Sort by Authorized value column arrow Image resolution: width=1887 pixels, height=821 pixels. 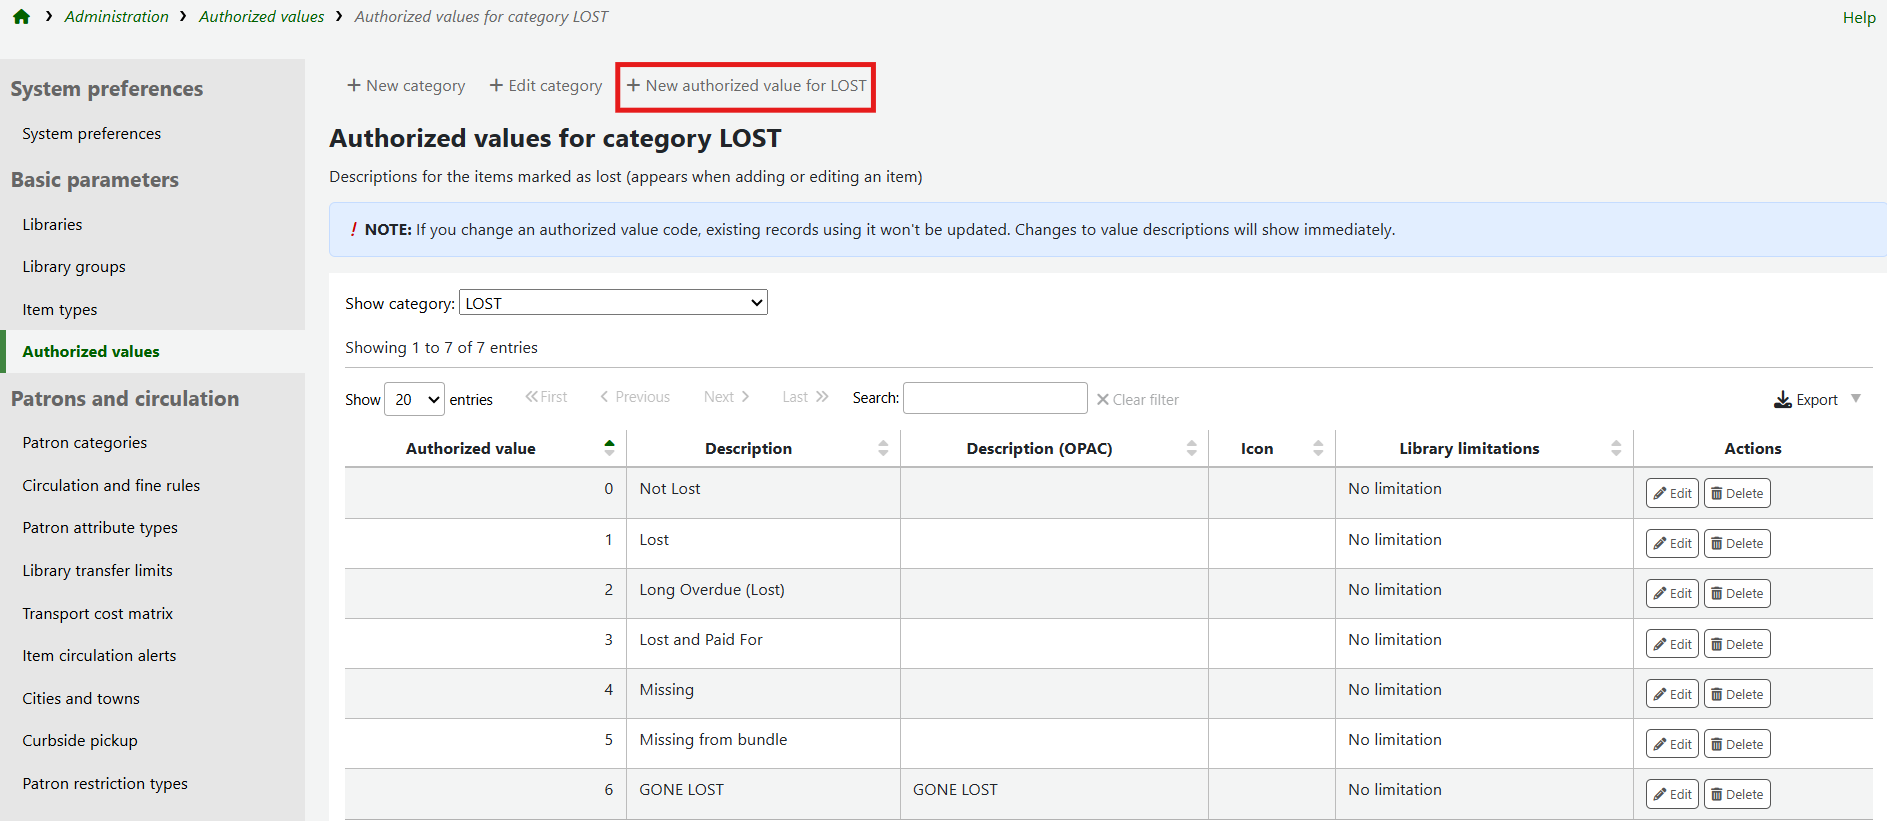coord(609,448)
